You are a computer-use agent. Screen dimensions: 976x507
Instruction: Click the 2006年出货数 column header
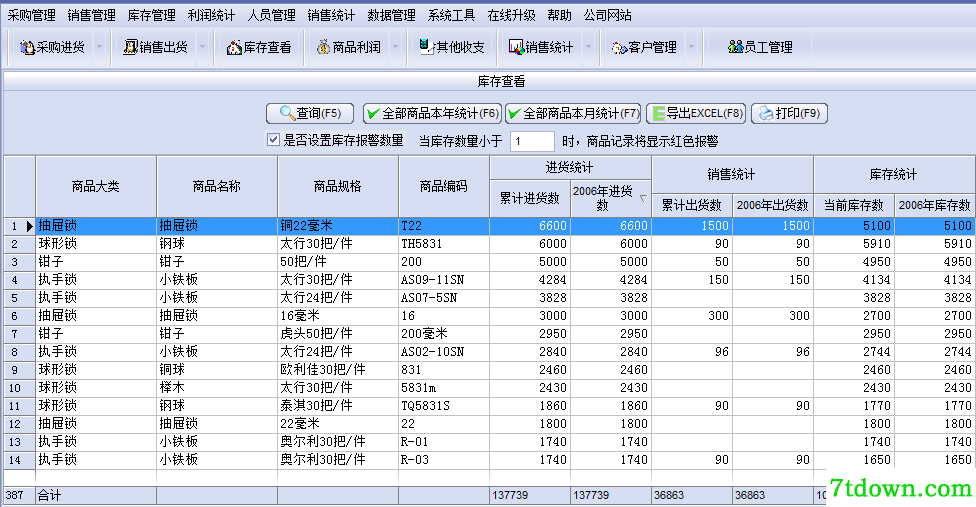click(x=773, y=205)
